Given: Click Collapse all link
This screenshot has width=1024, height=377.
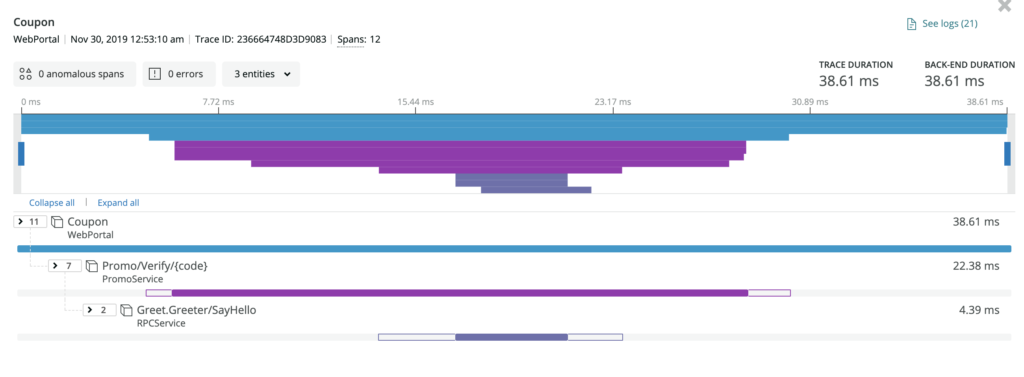Looking at the screenshot, I should pyautogui.click(x=52, y=203).
